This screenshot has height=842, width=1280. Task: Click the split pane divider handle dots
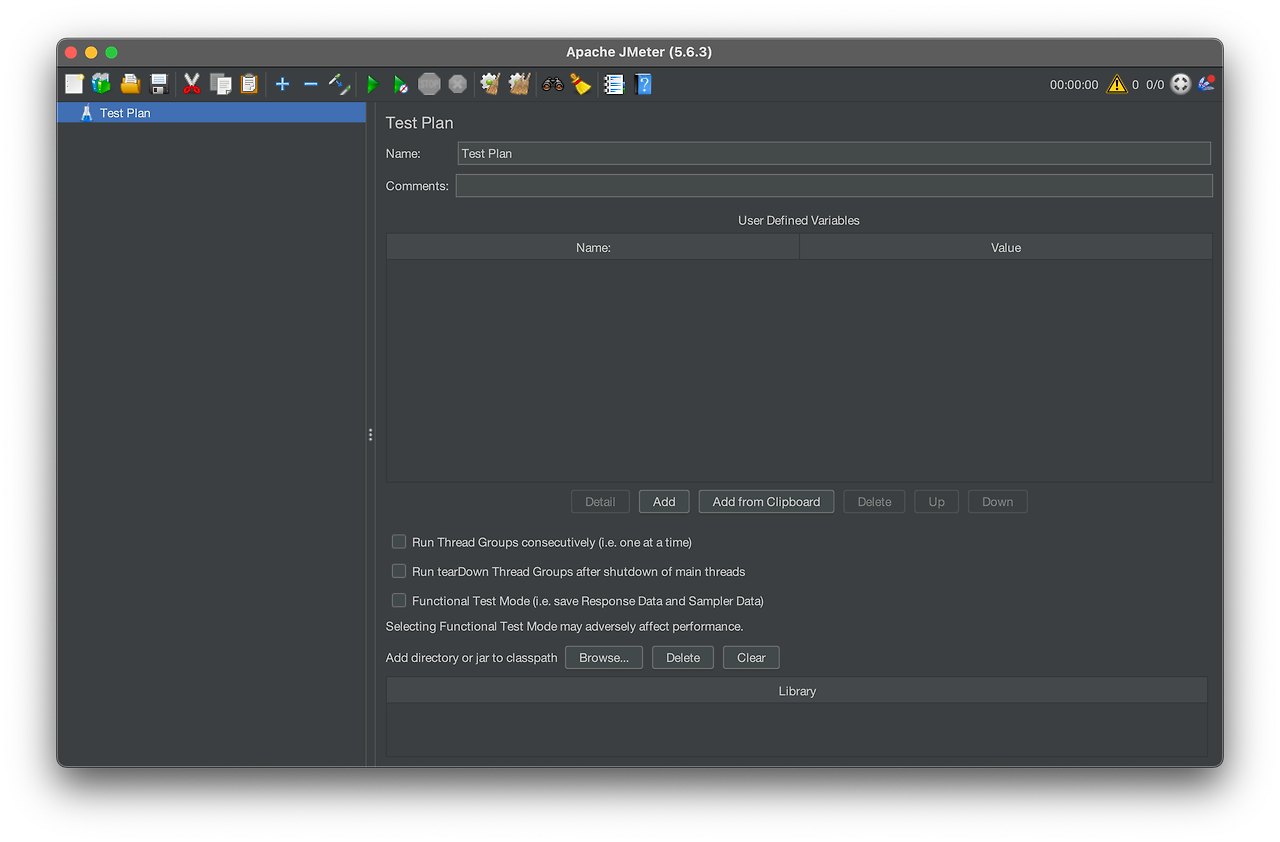tap(370, 435)
